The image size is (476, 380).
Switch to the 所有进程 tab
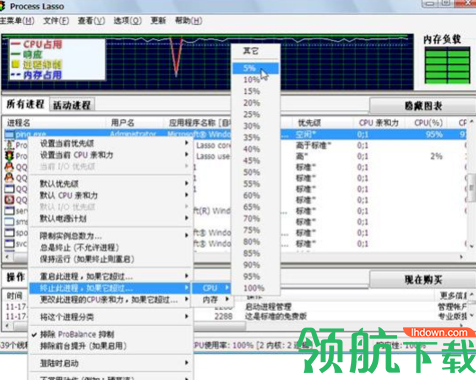pos(25,104)
